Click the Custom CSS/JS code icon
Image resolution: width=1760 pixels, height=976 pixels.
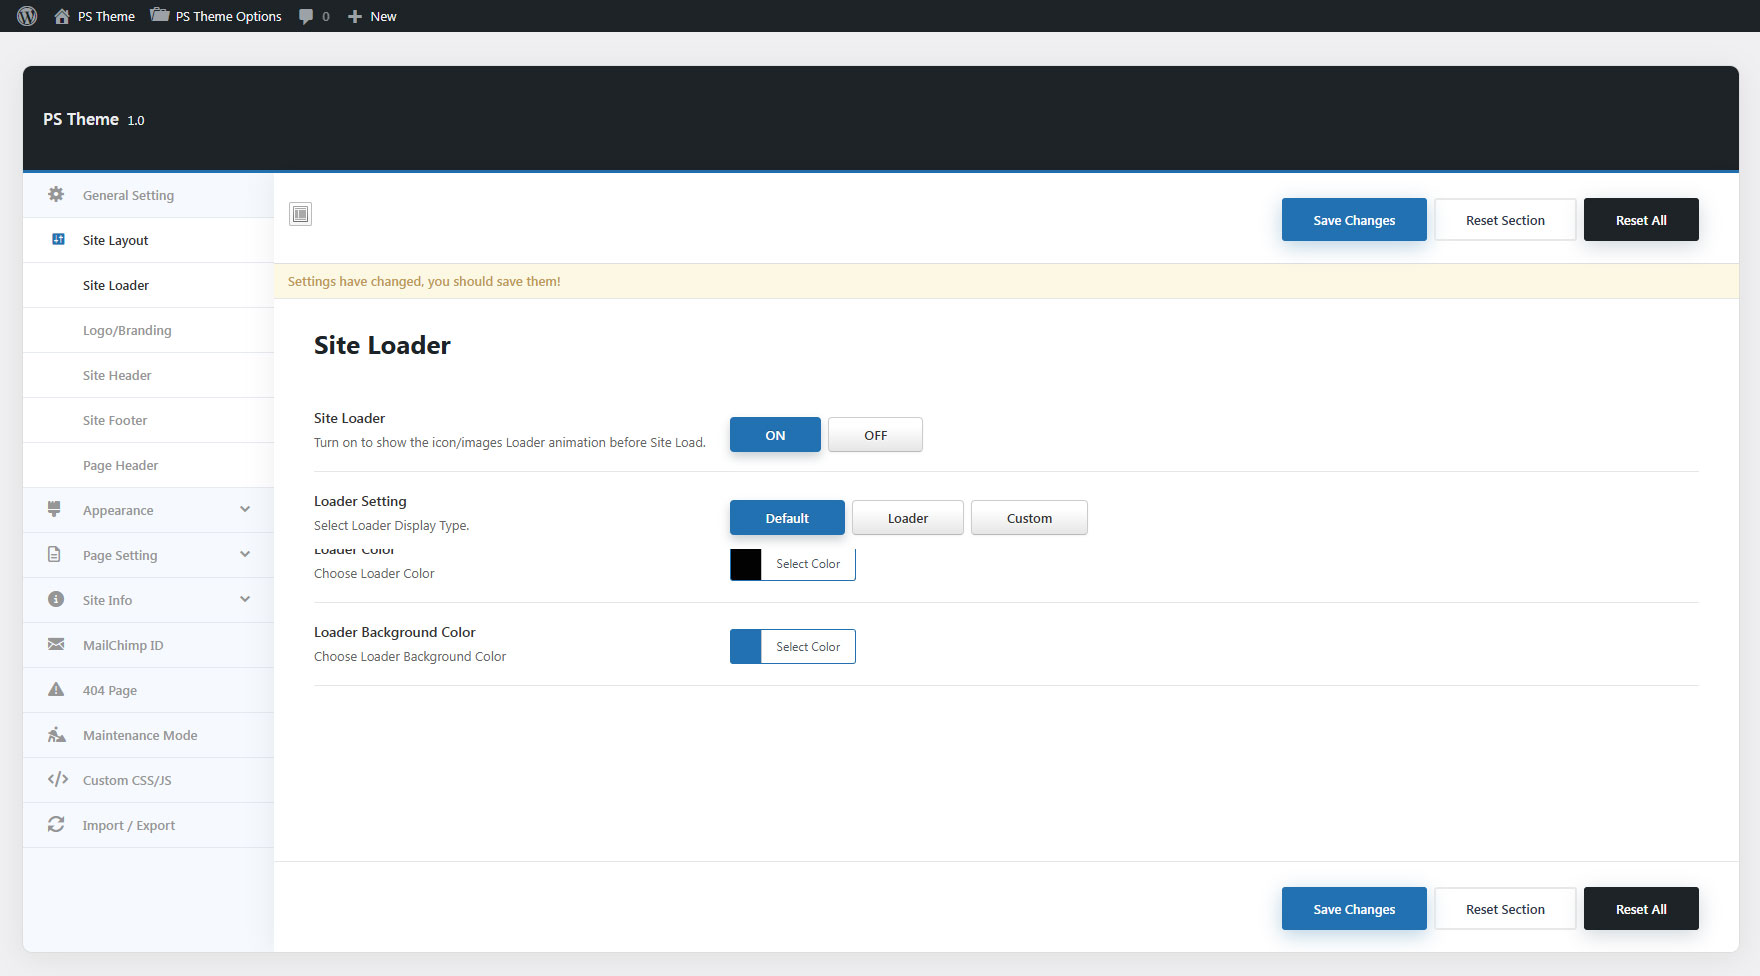click(x=57, y=780)
